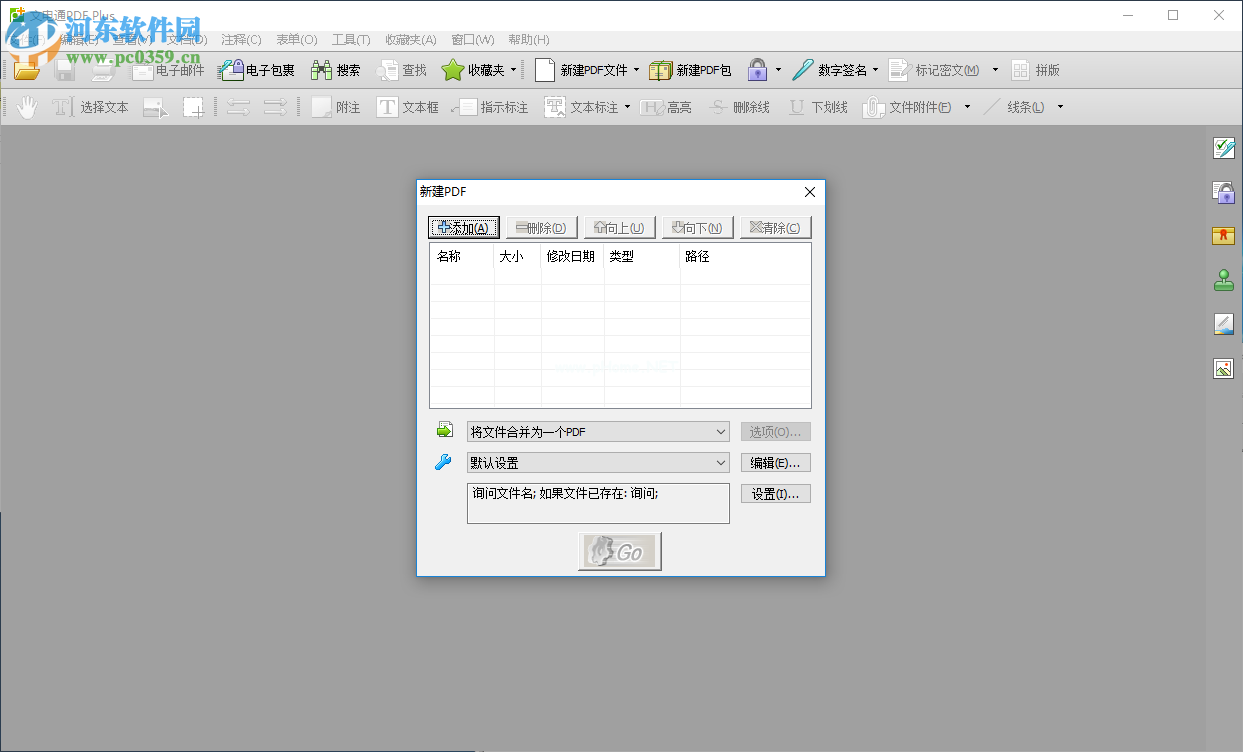
Task: Select the 下划线 underline tool
Action: pyautogui.click(x=817, y=106)
